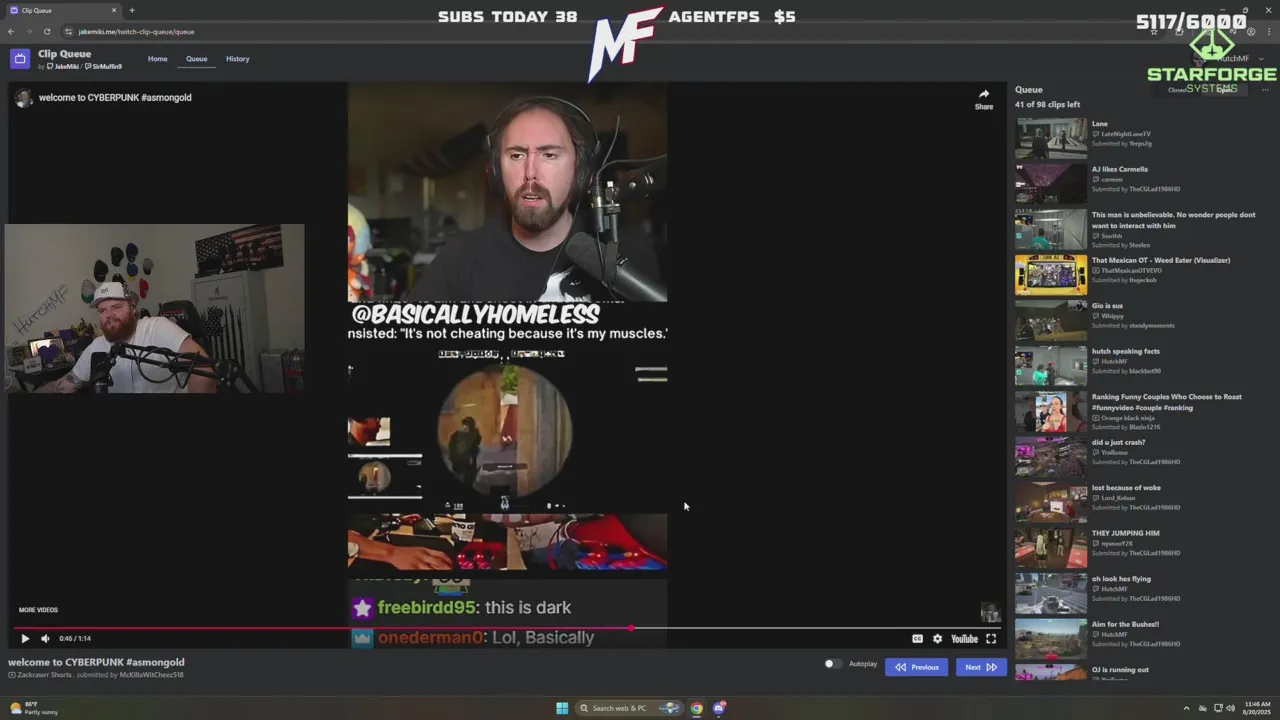Click the Clip Queue logo icon

(20, 59)
